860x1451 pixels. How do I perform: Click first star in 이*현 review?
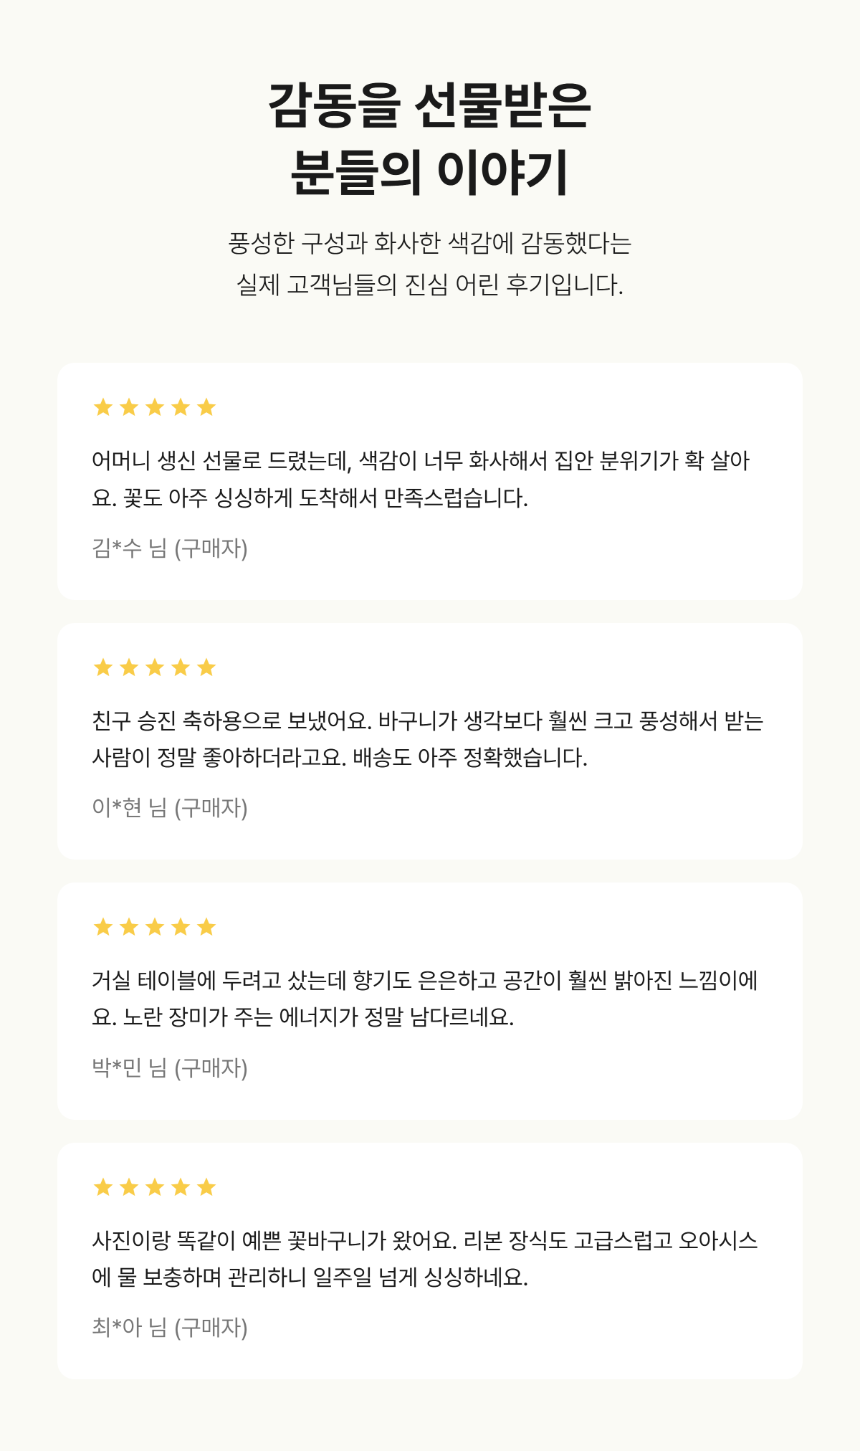pyautogui.click(x=103, y=667)
